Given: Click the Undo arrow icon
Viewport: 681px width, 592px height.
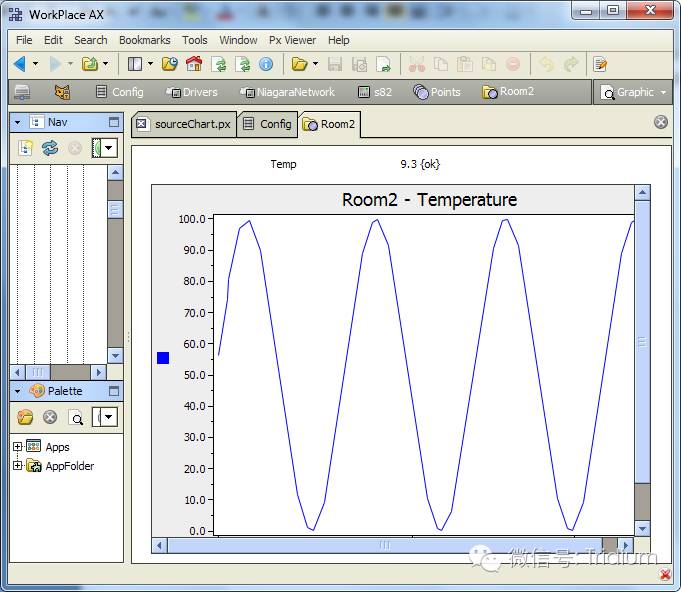Looking at the screenshot, I should 546,64.
